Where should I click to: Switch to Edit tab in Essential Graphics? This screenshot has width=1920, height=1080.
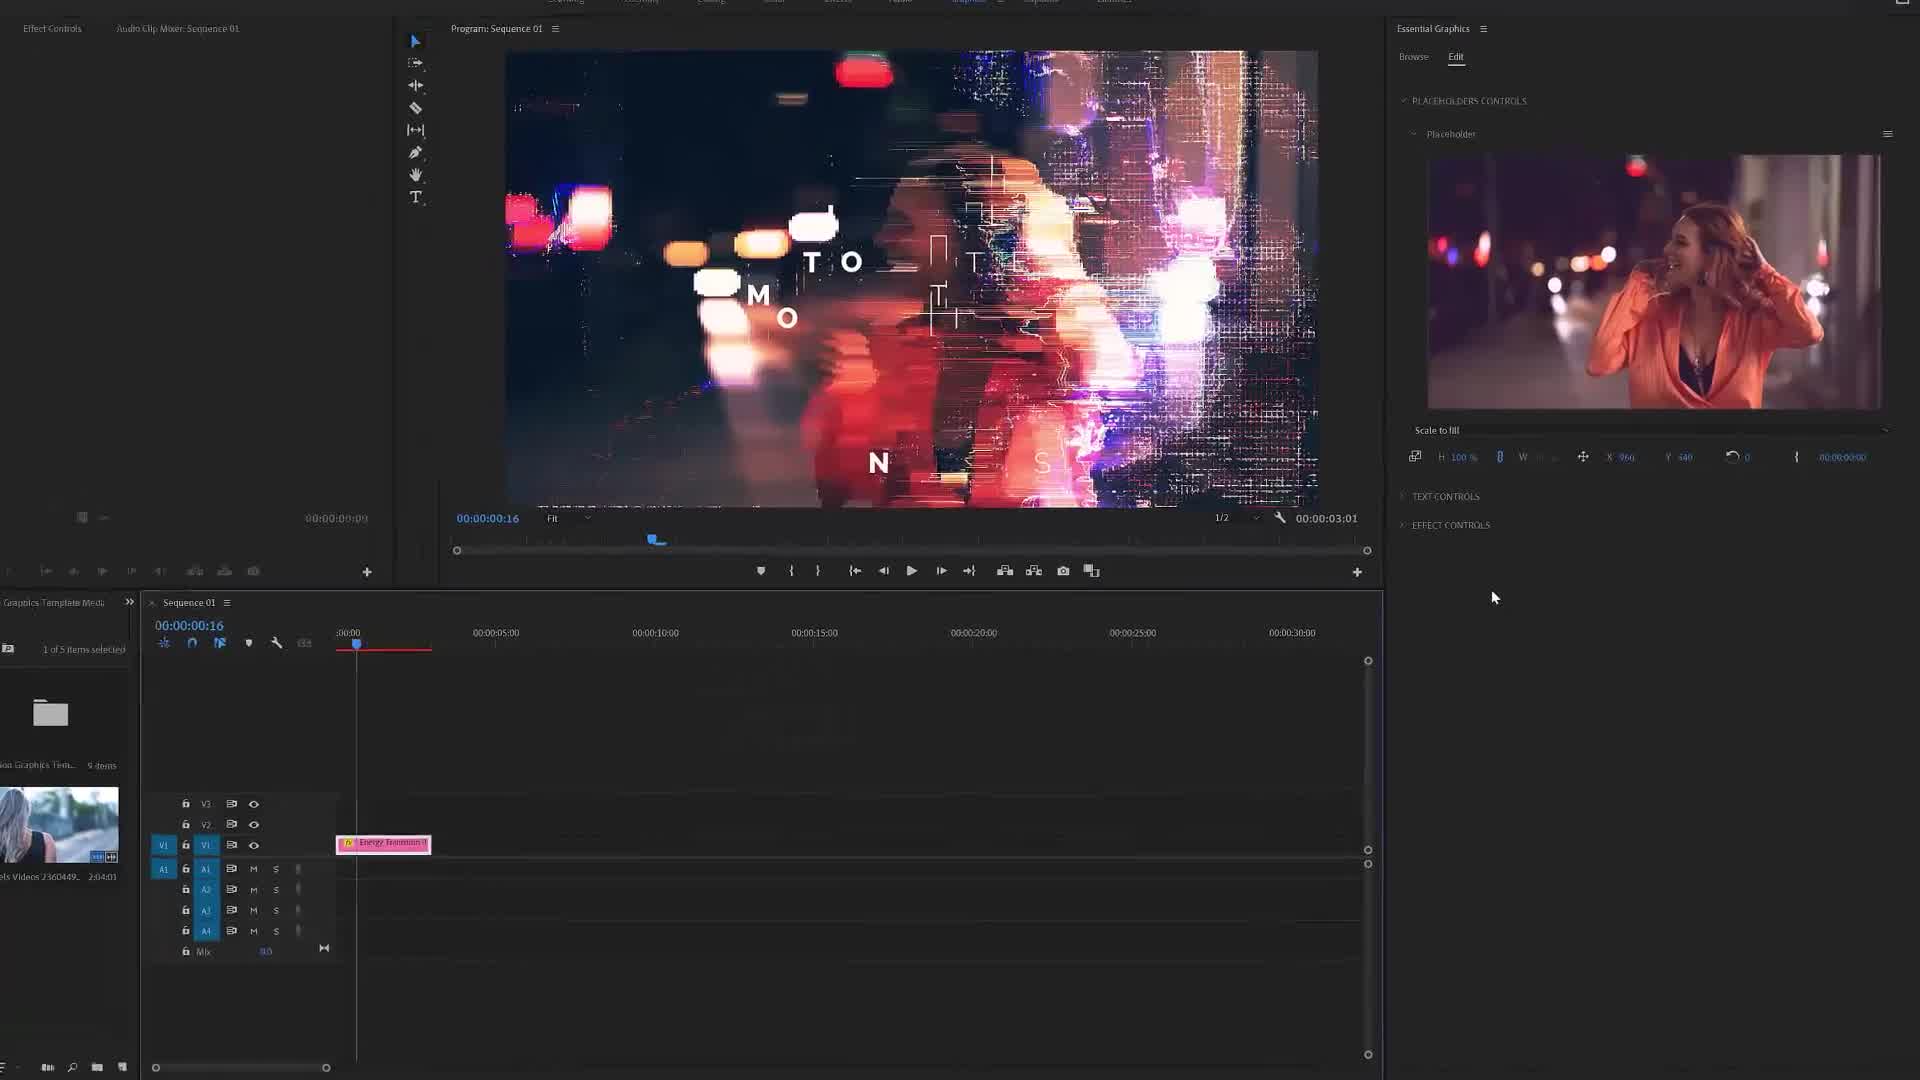click(1455, 57)
